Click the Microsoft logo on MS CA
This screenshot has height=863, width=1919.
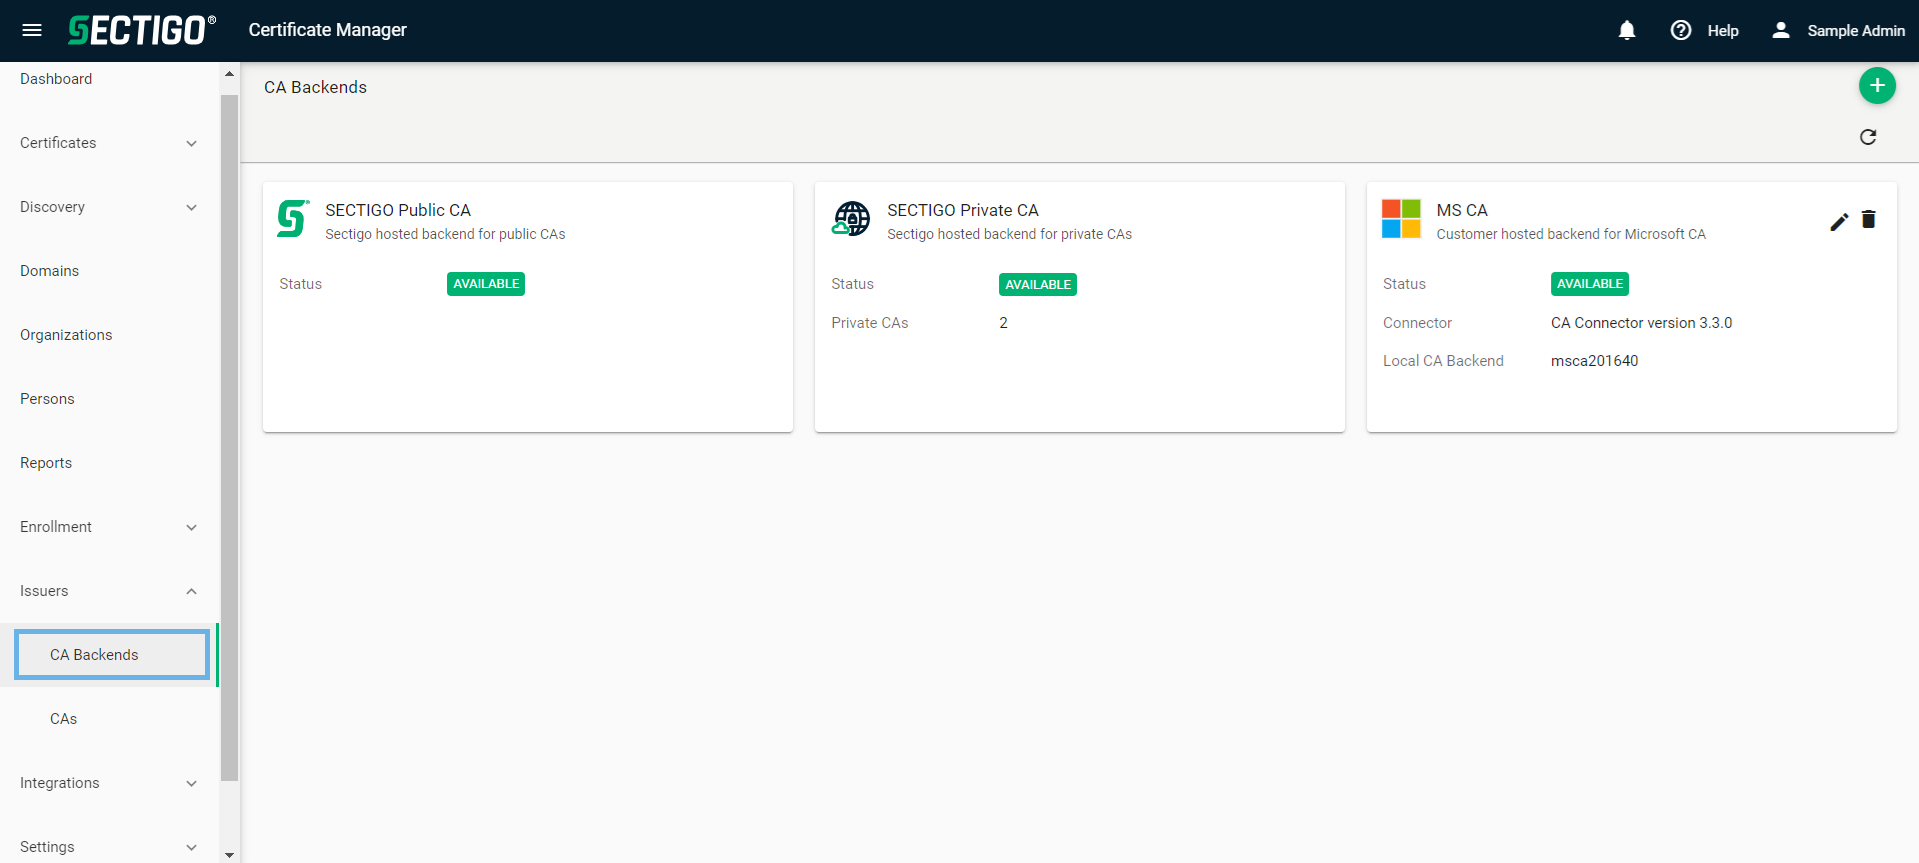pos(1401,219)
